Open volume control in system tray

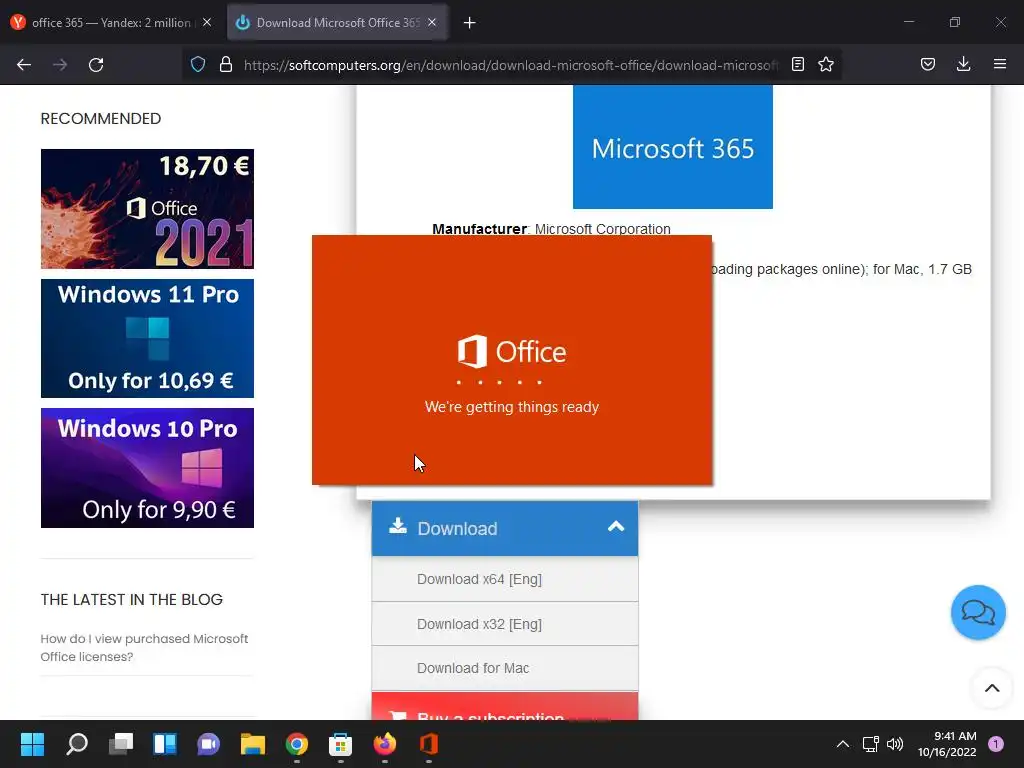point(895,744)
